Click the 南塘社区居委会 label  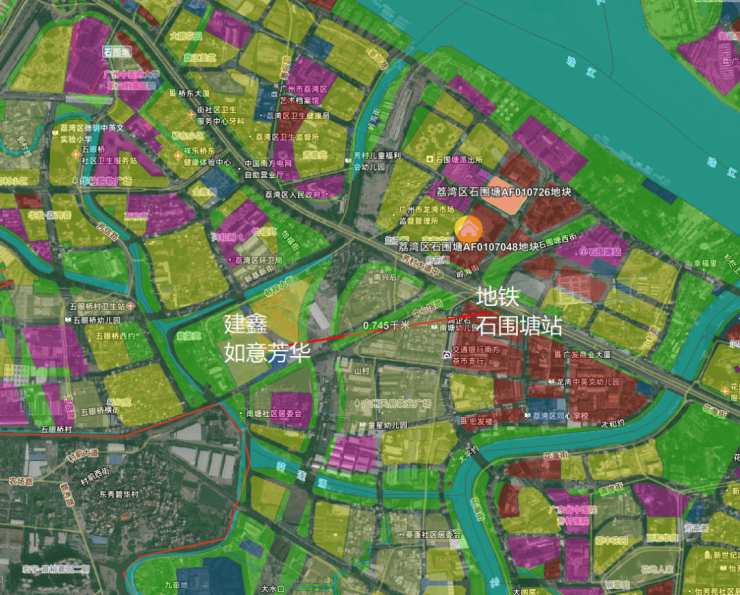tap(274, 413)
